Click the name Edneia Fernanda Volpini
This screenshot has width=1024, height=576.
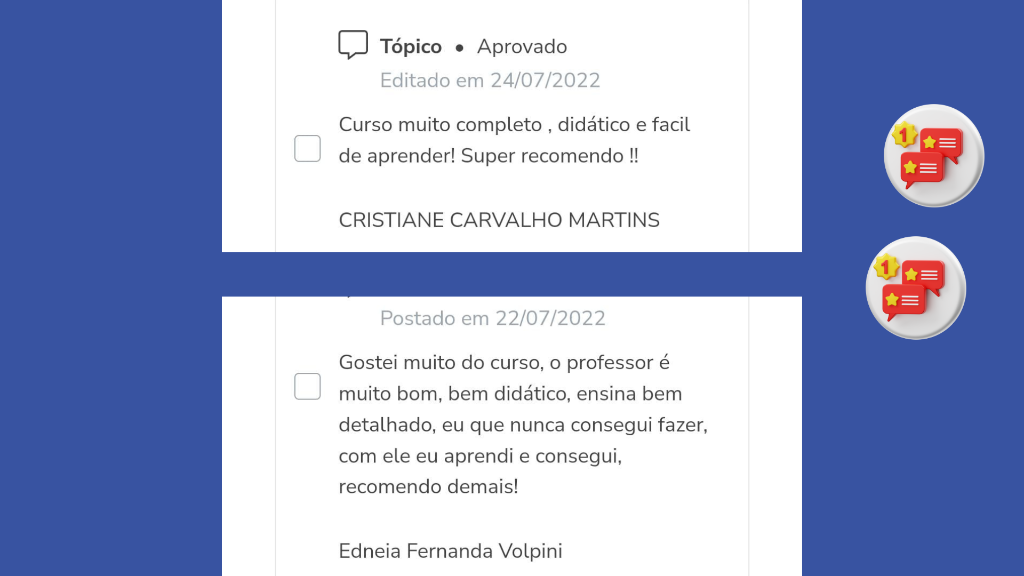tap(450, 551)
